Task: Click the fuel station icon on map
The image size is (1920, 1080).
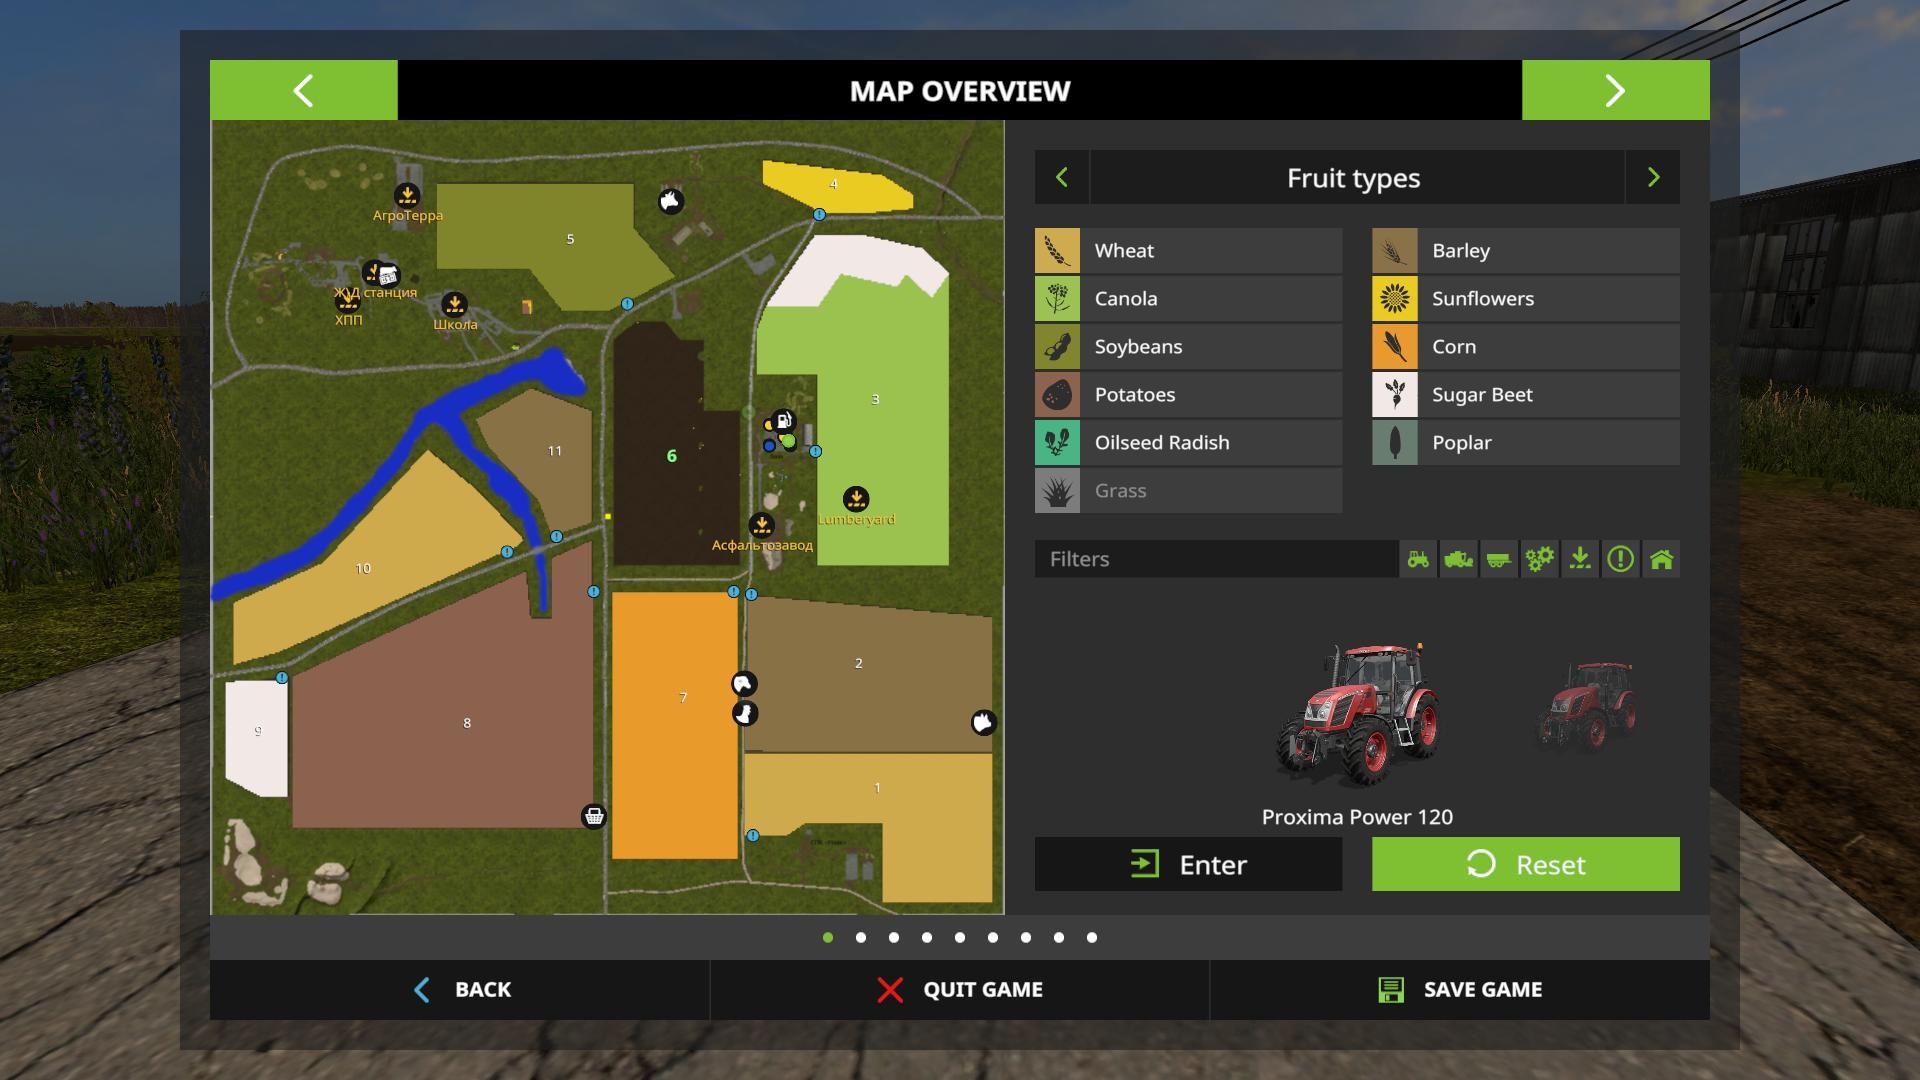Action: pyautogui.click(x=784, y=420)
